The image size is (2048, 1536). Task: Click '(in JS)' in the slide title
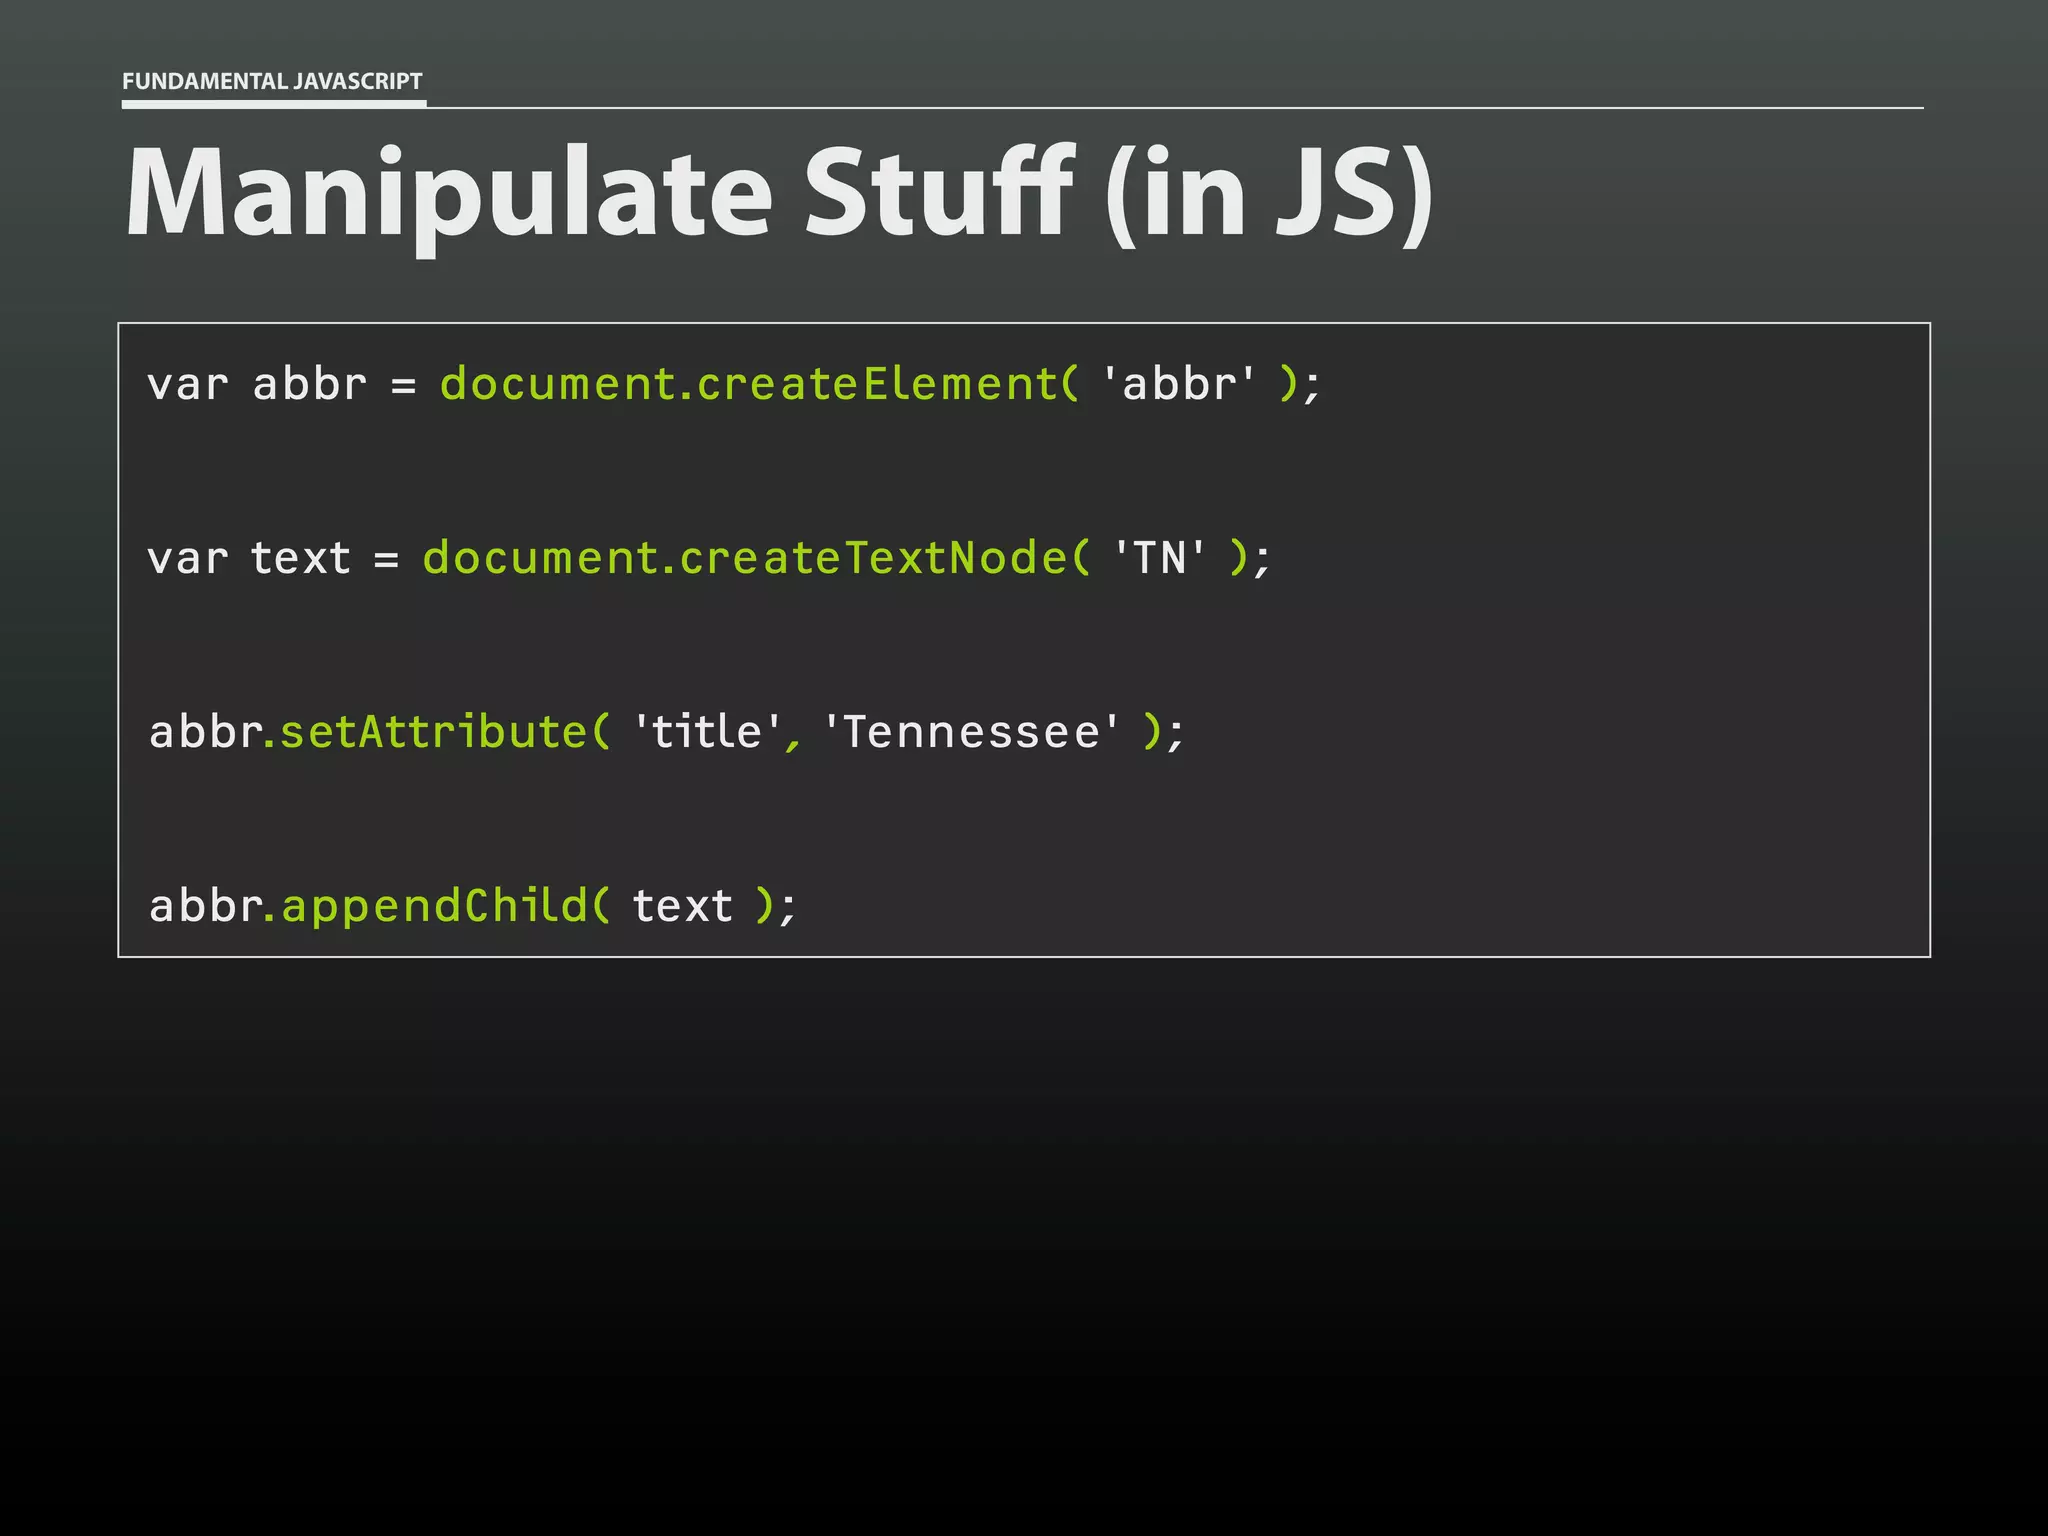tap(1270, 192)
